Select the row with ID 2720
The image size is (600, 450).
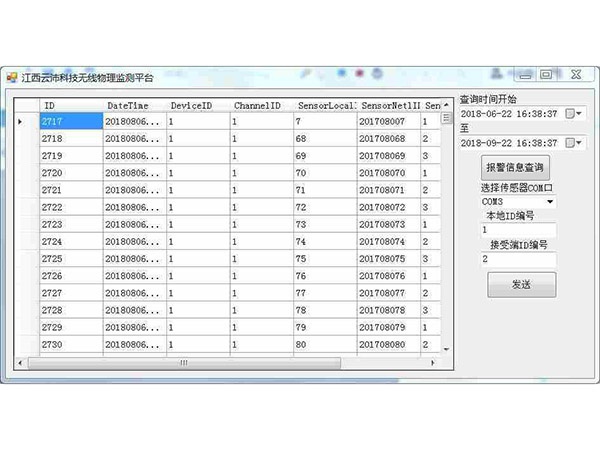(x=70, y=173)
